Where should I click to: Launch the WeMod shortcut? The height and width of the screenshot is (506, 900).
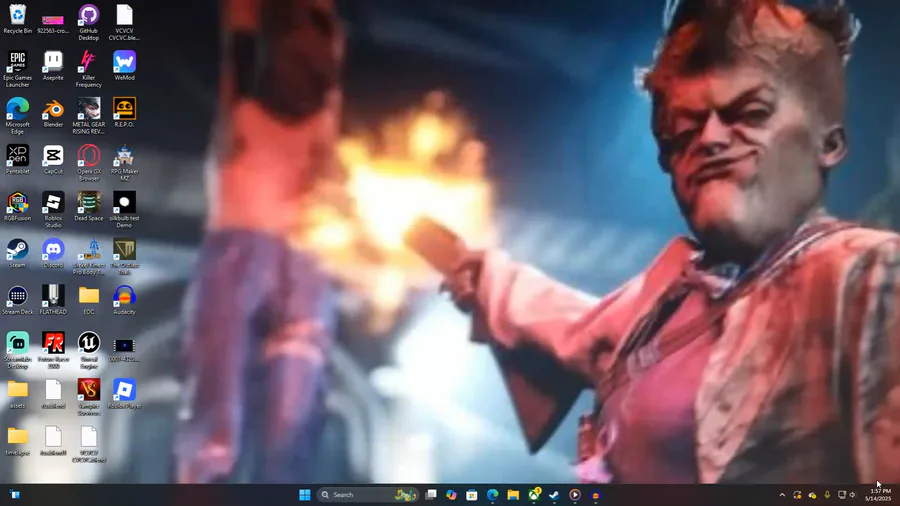(124, 66)
